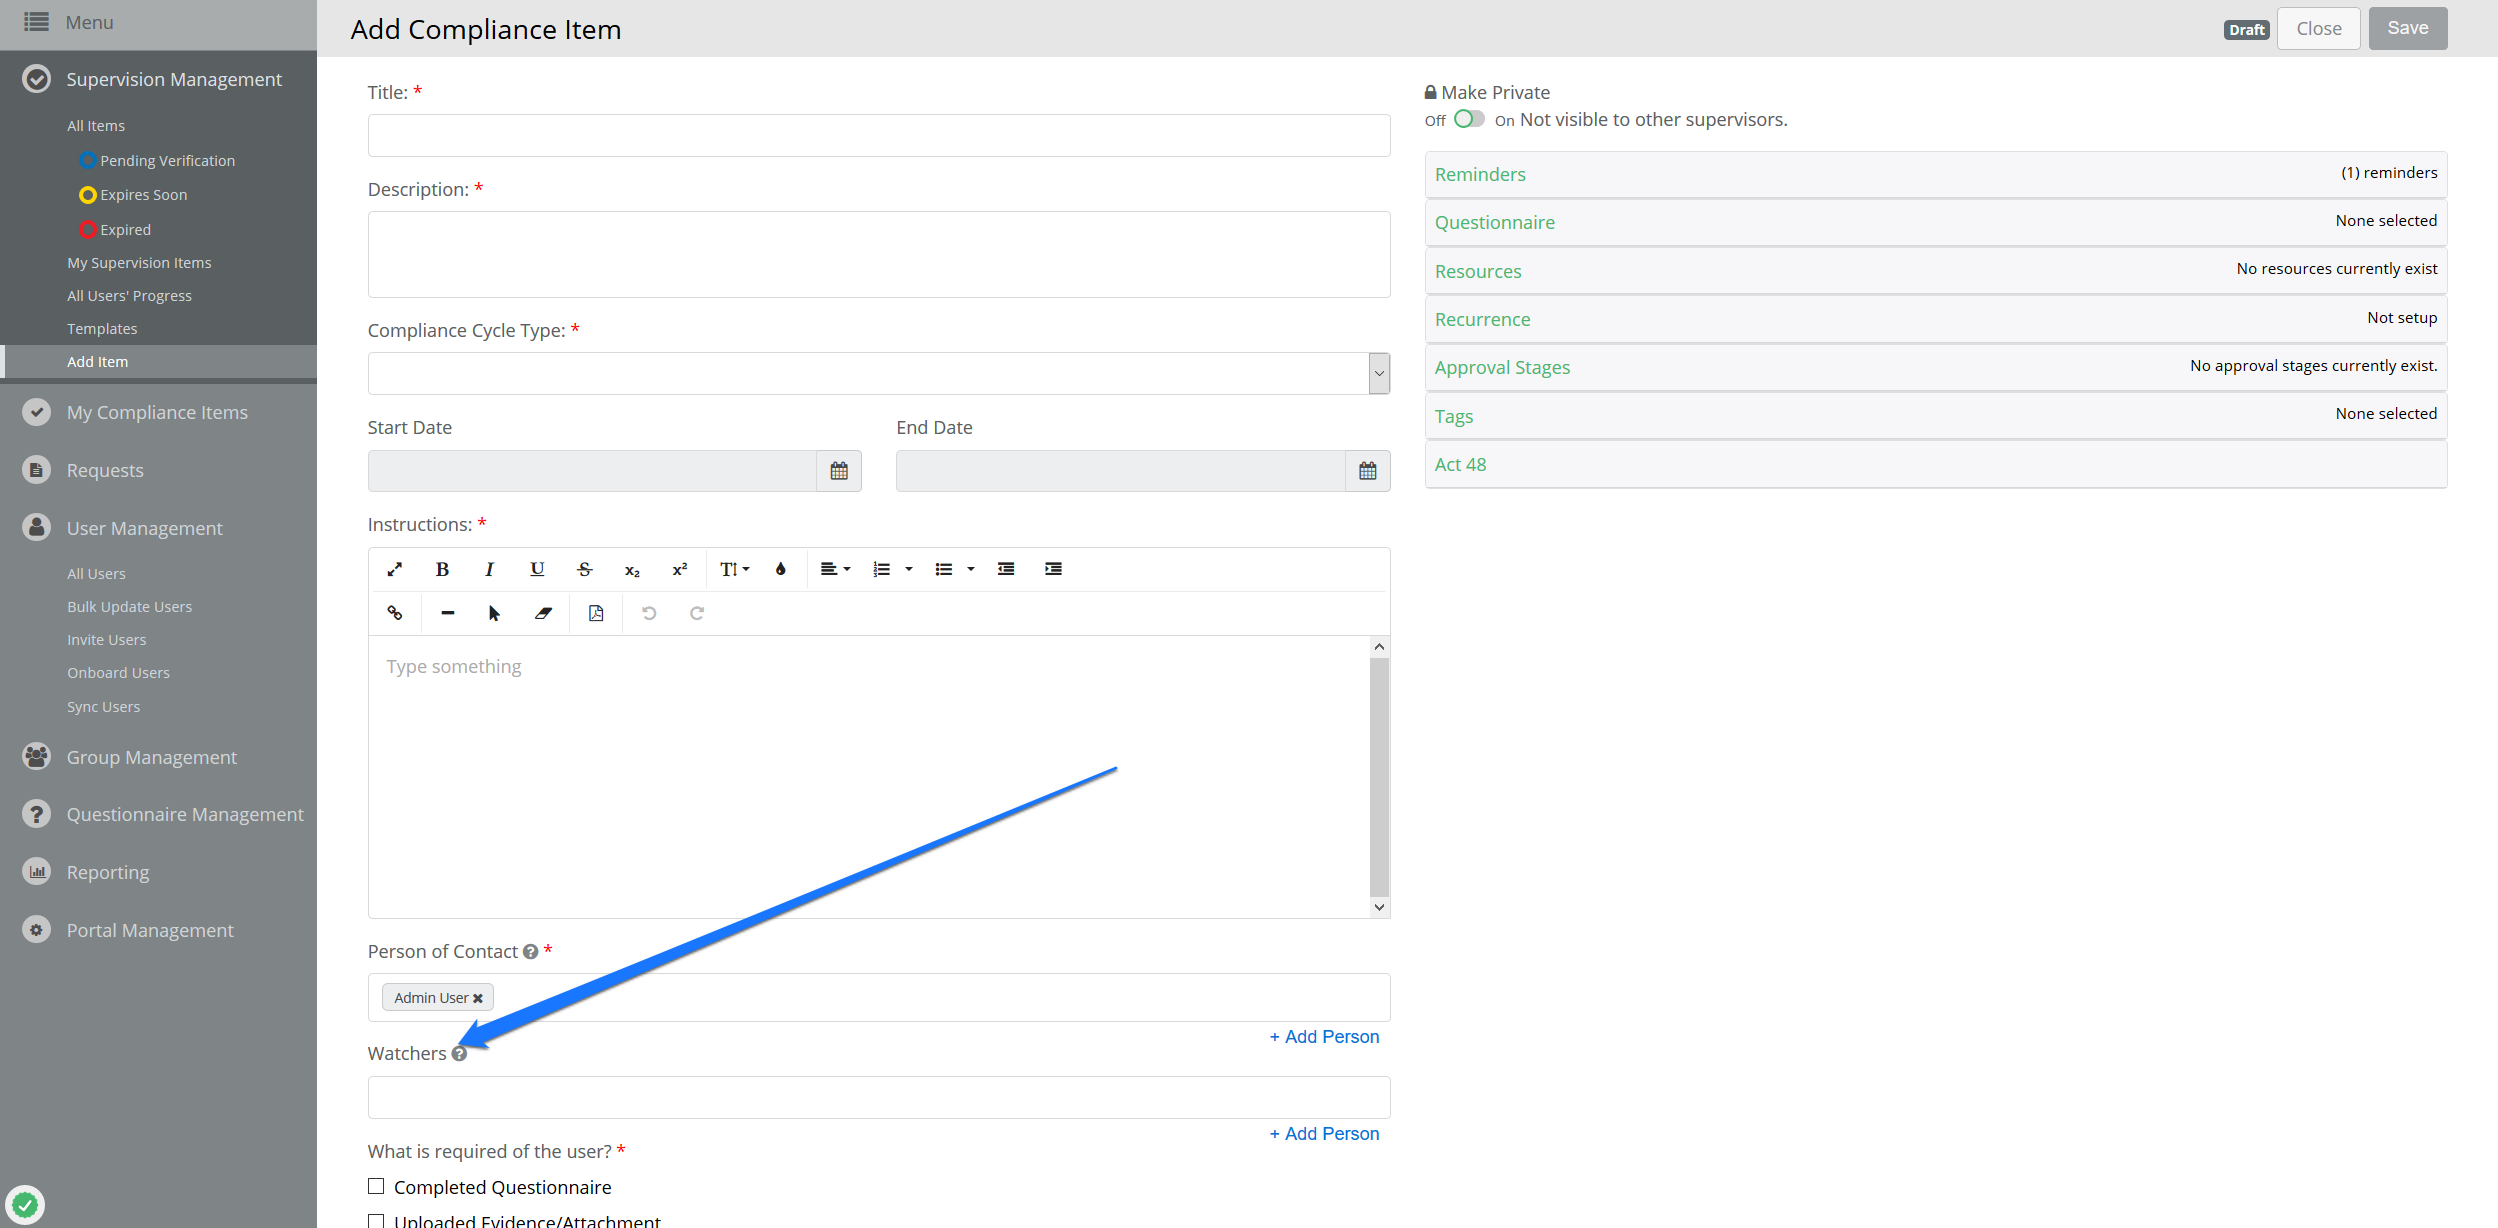Toggle the Make Private switch
This screenshot has width=2498, height=1228.
pyautogui.click(x=1468, y=119)
